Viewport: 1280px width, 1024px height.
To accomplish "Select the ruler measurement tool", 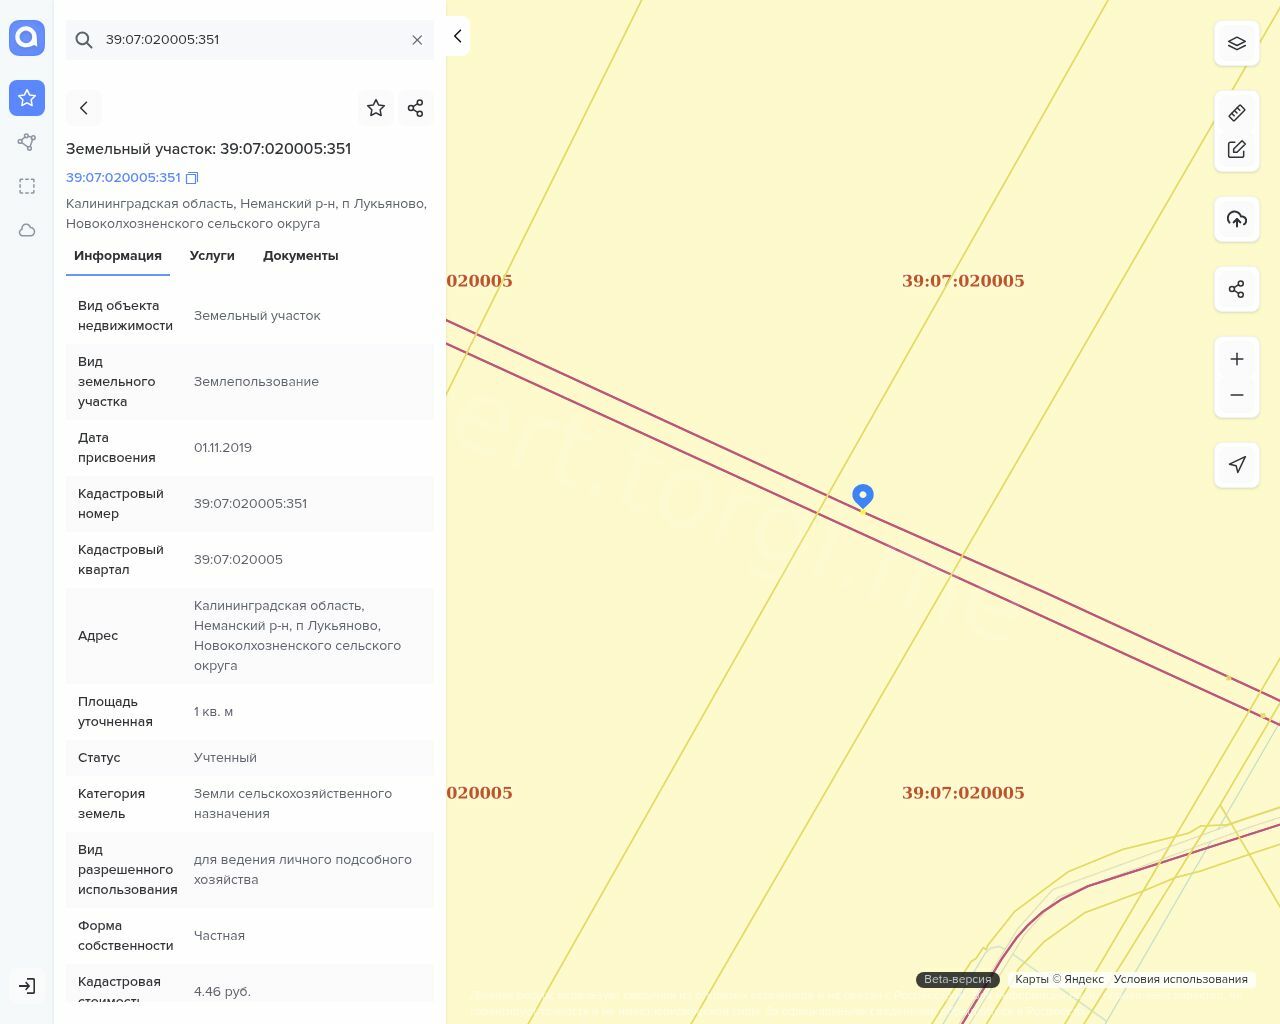I will (x=1236, y=113).
